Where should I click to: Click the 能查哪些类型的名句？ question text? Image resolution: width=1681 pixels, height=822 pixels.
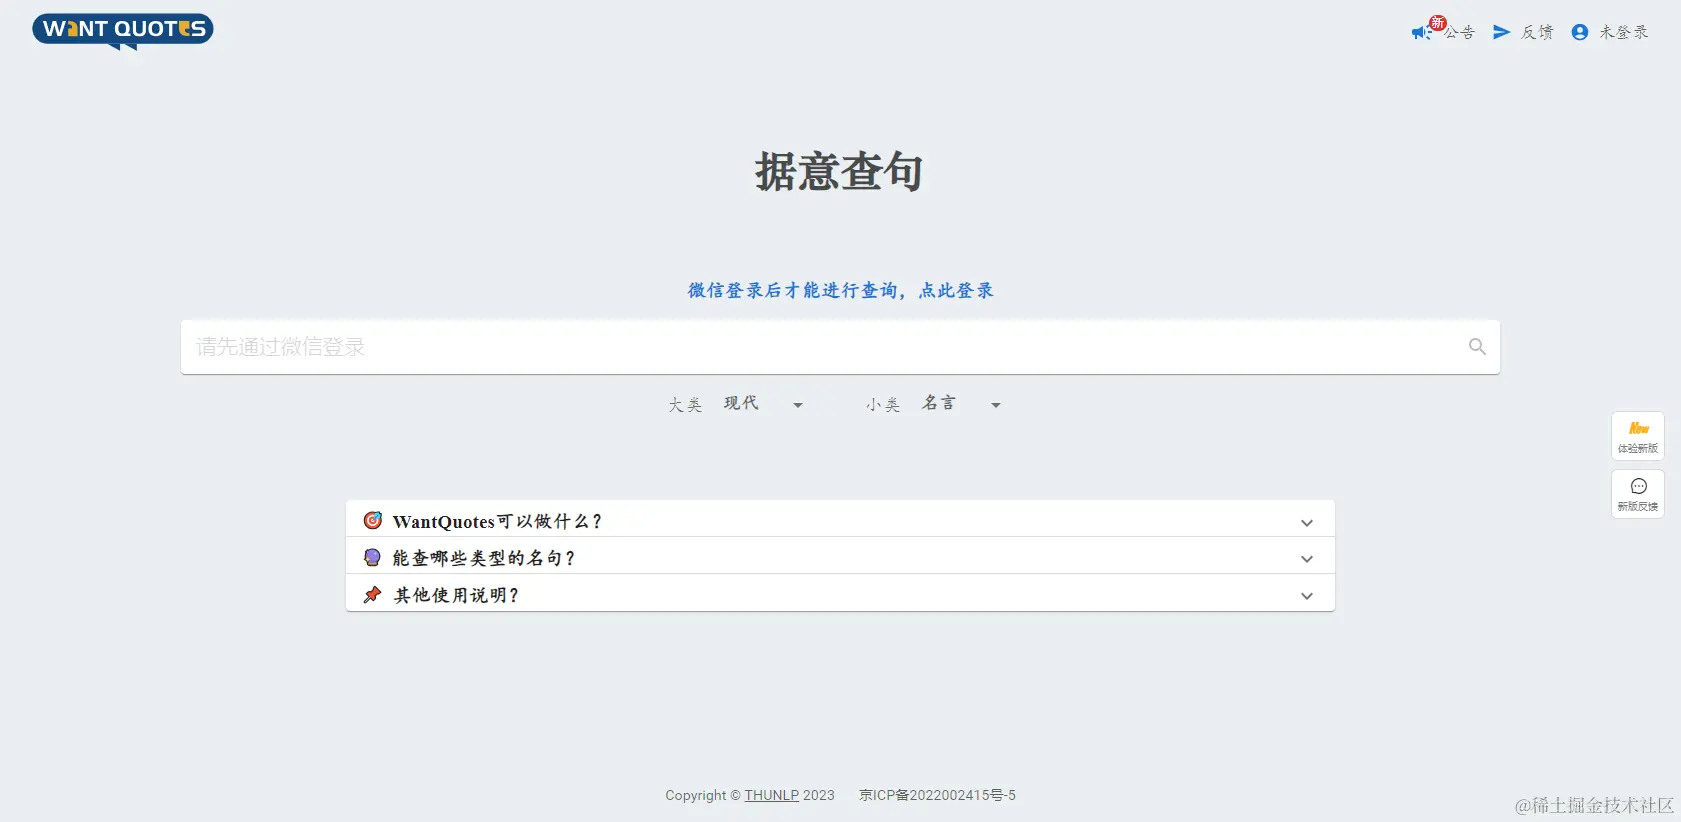(484, 558)
